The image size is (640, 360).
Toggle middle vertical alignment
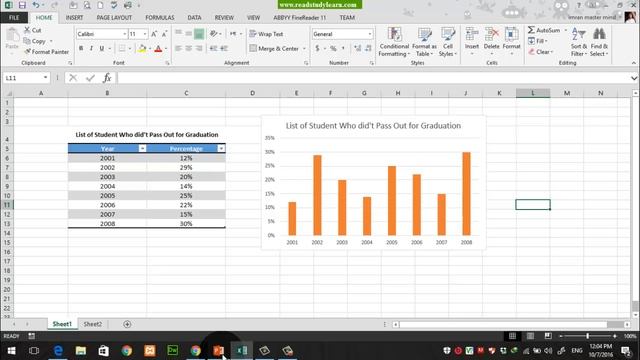(189, 34)
